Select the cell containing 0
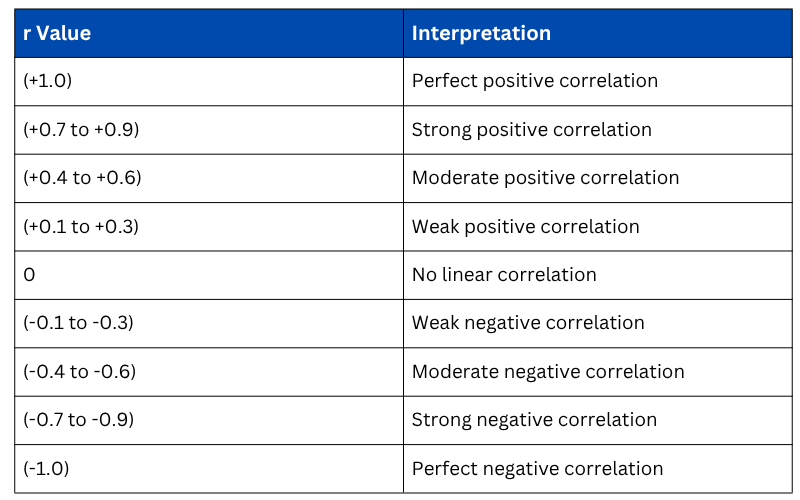 click(29, 275)
